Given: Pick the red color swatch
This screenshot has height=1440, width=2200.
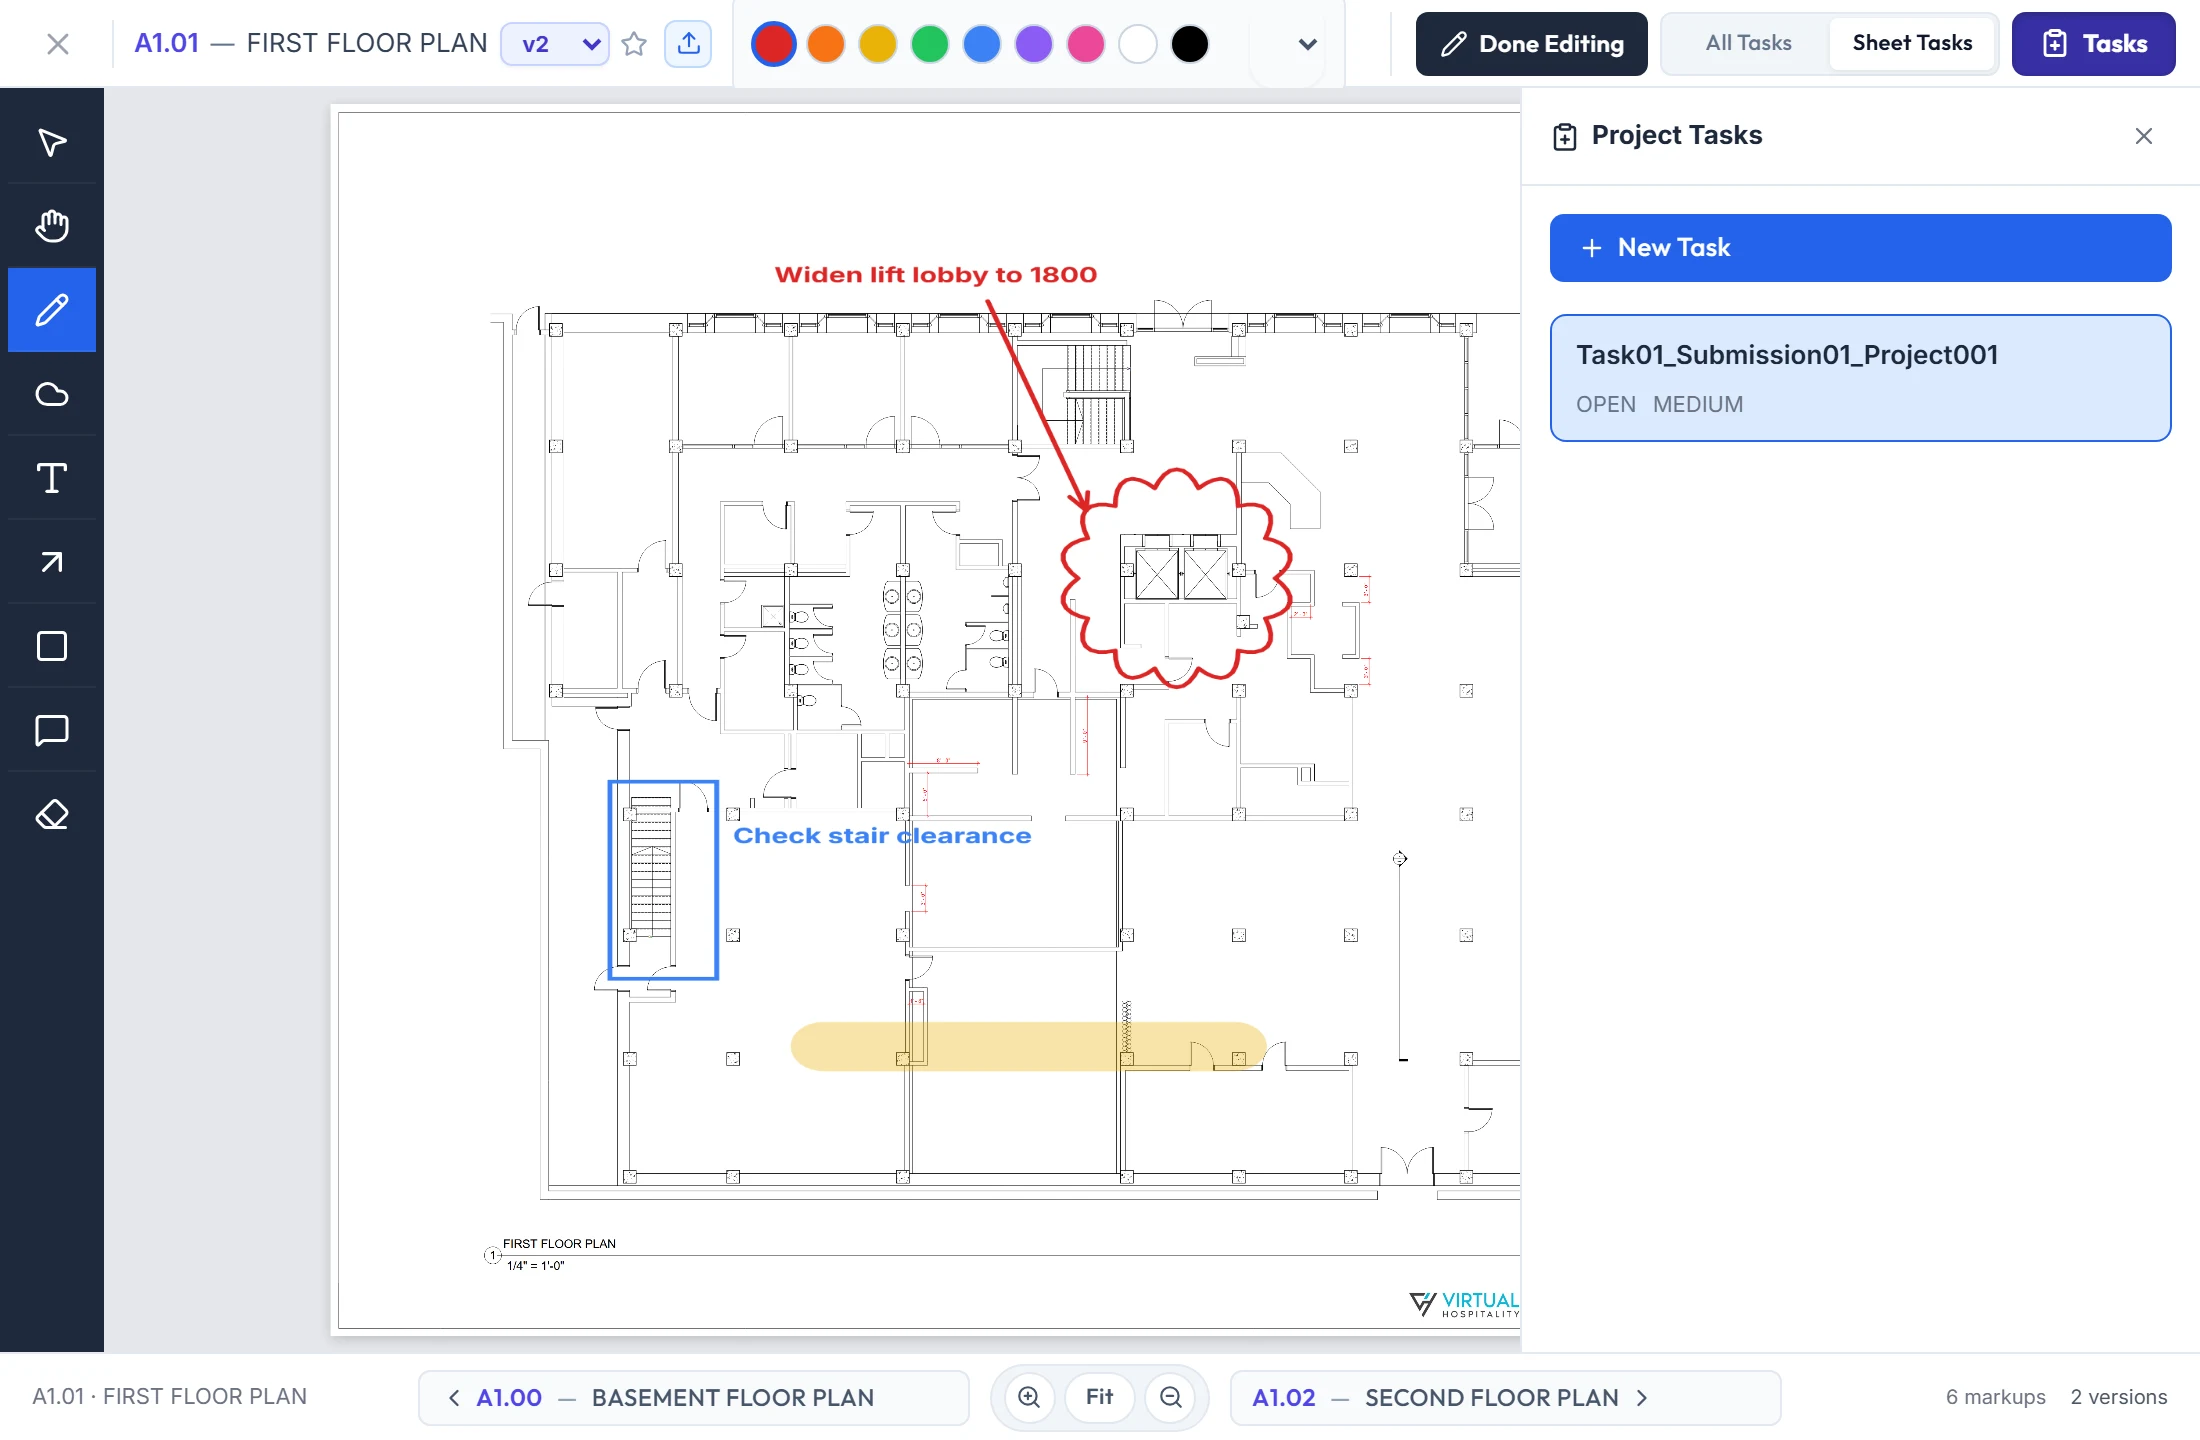Looking at the screenshot, I should [774, 44].
